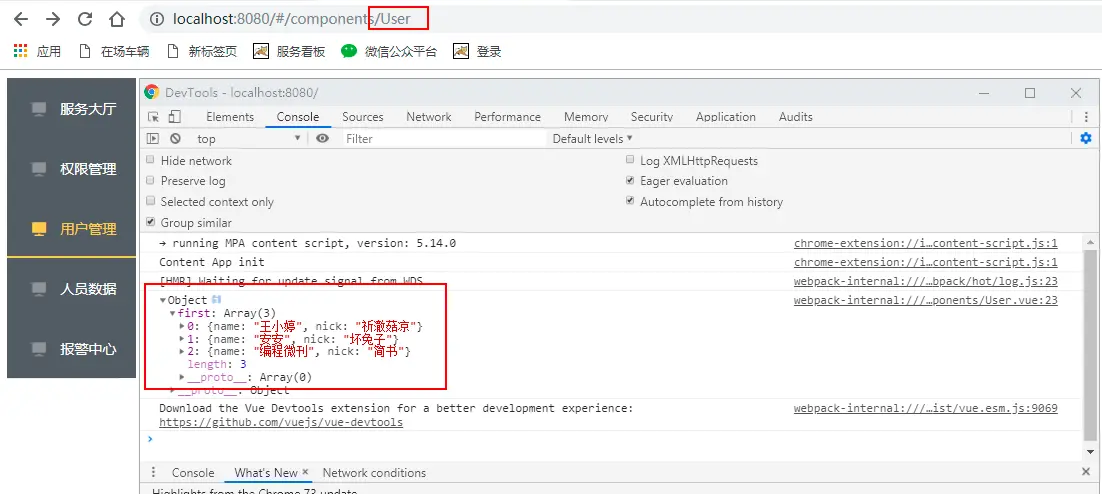Click the browser forward arrow
Screen dimensions: 1102x494
click(x=53, y=19)
